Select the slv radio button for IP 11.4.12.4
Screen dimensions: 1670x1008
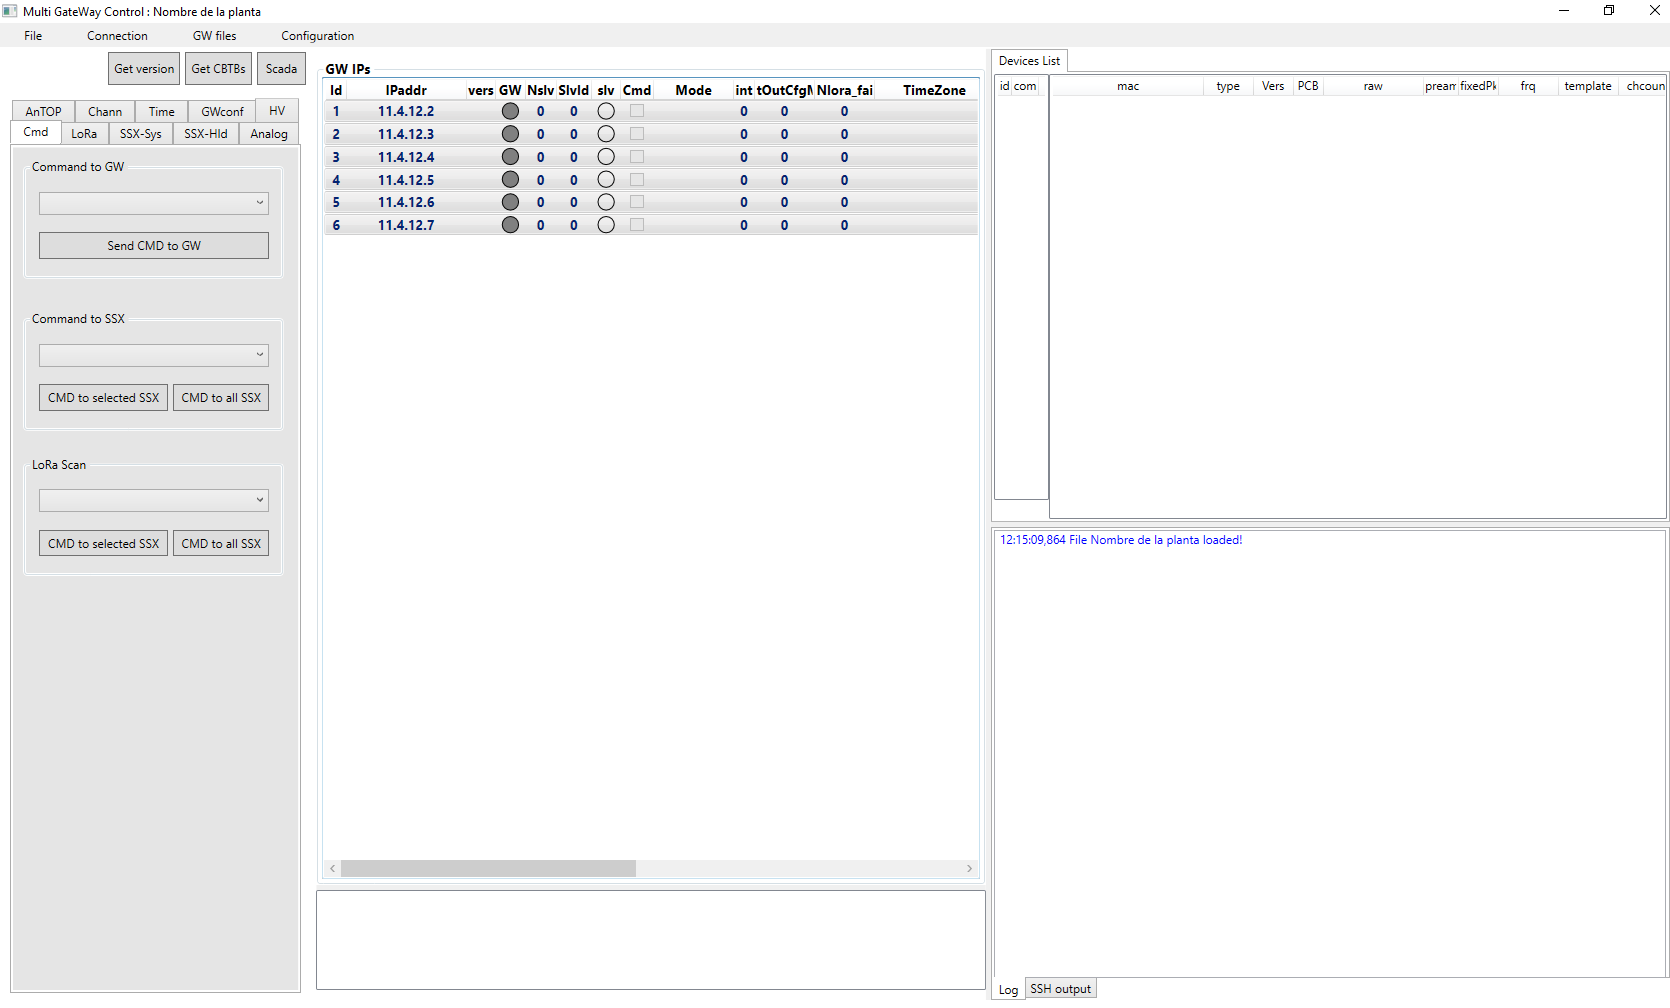coord(606,156)
